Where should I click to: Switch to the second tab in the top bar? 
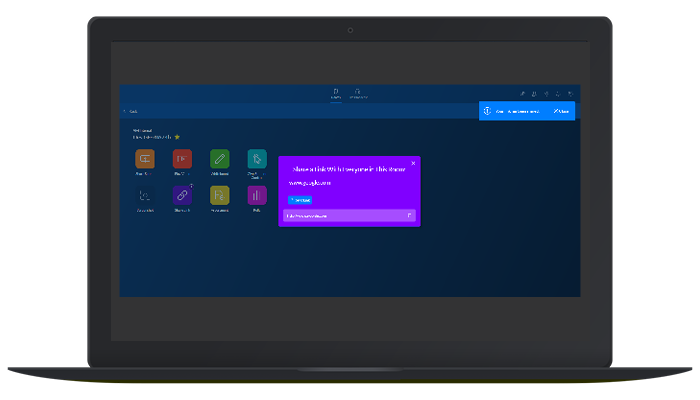tap(359, 93)
